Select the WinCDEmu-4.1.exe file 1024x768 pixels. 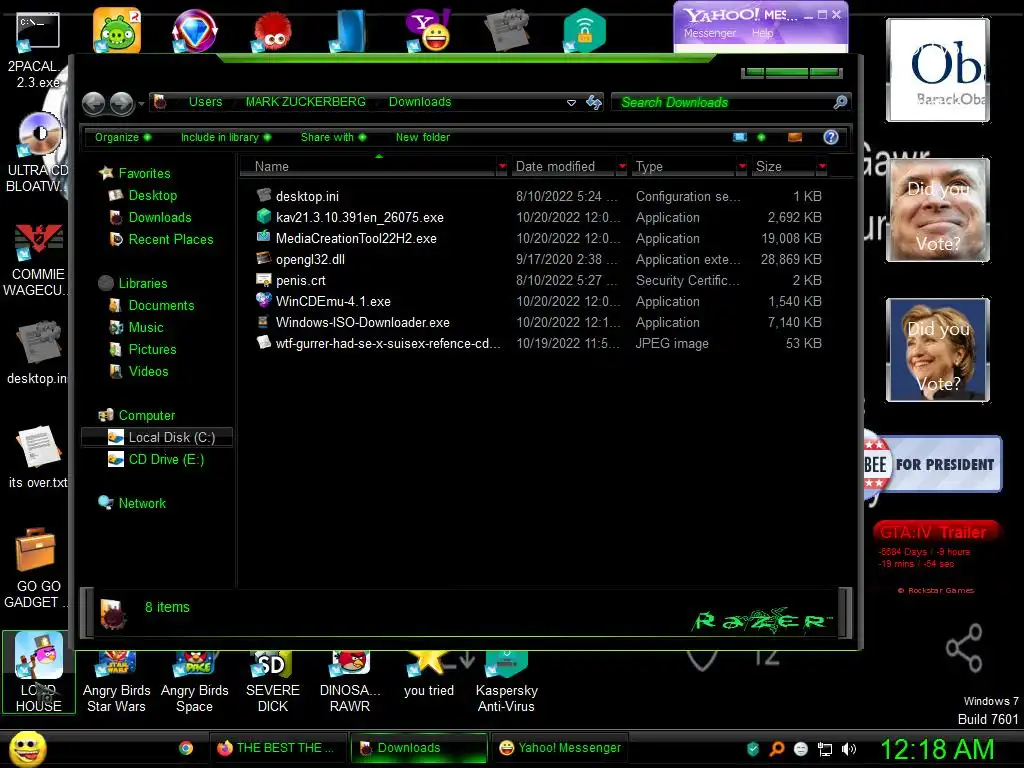pyautogui.click(x=333, y=301)
